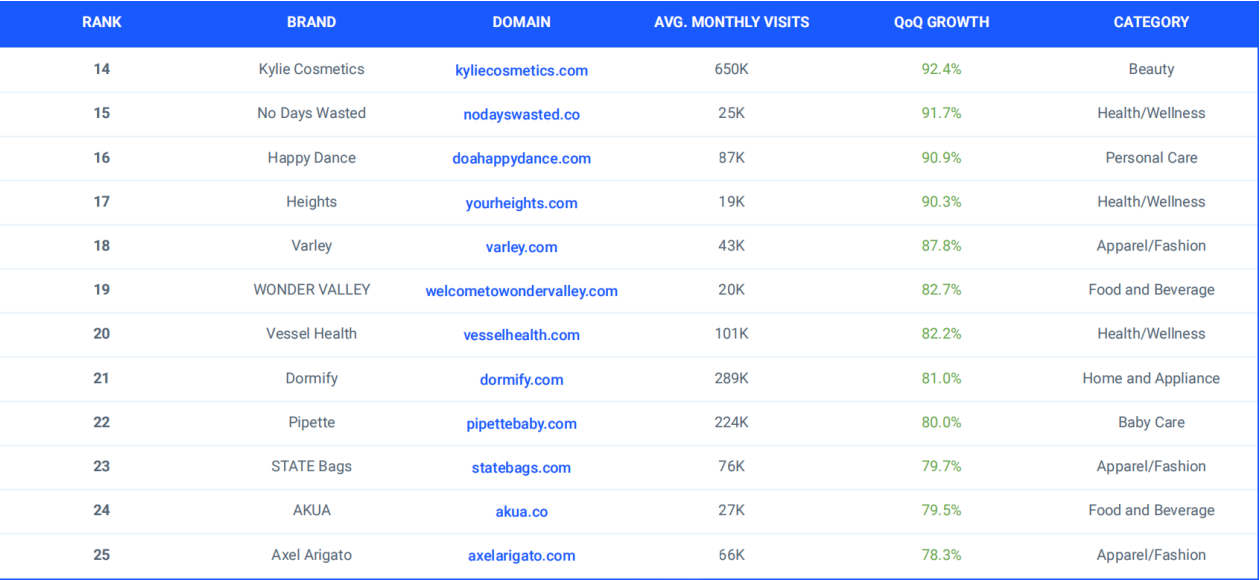
Task: Open the kyliecosmetics.com domain link
Action: 521,71
